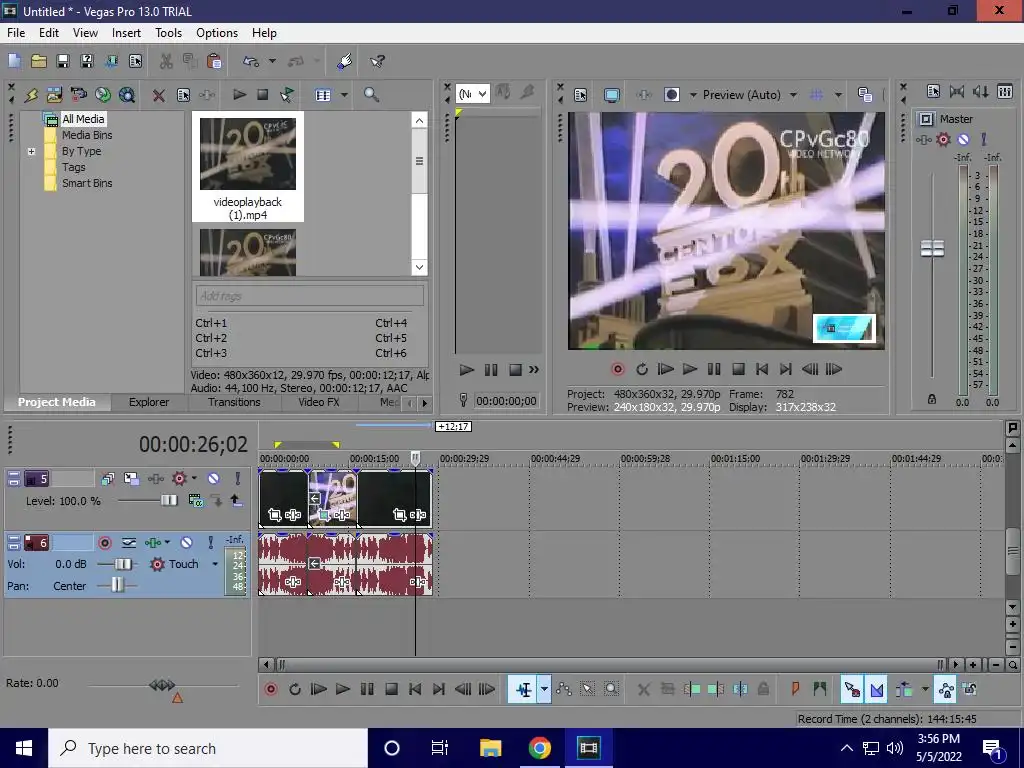The width and height of the screenshot is (1024, 768).
Task: Open the Insert menu
Action: coord(126,33)
